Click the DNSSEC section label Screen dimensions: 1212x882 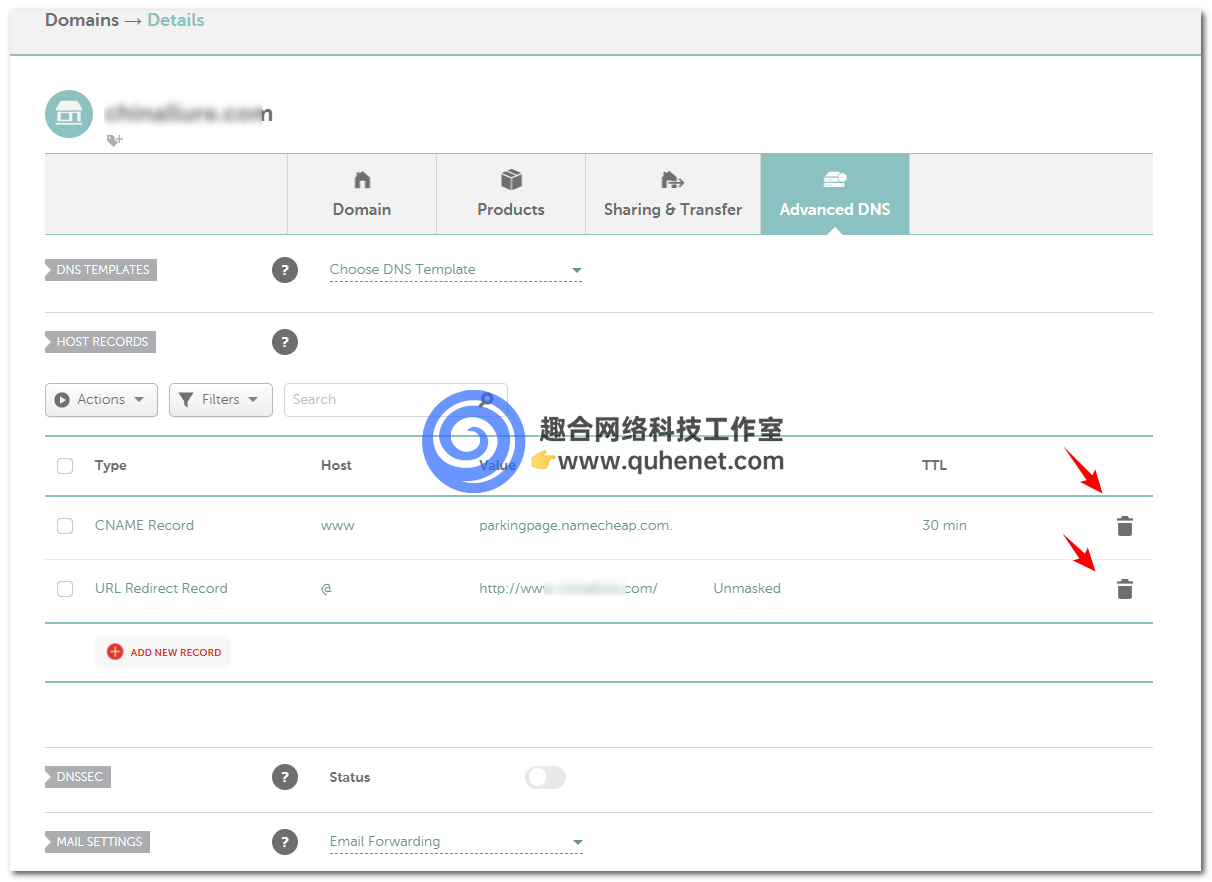tap(78, 777)
